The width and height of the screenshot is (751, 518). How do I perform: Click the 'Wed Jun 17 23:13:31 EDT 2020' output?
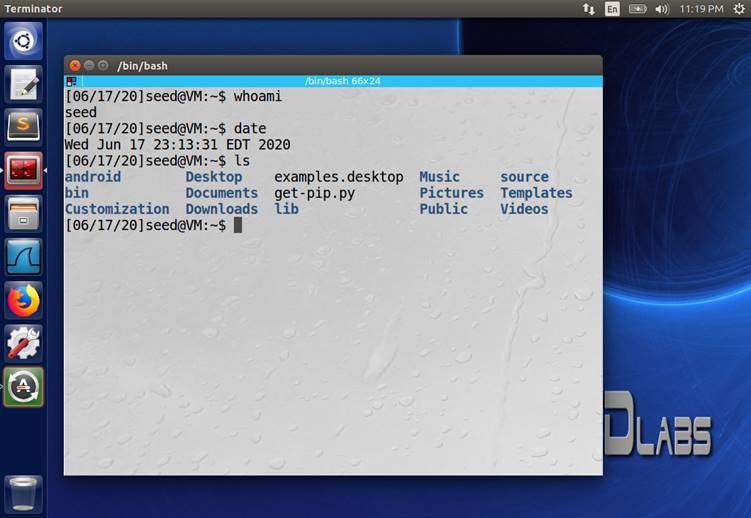[x=177, y=145]
